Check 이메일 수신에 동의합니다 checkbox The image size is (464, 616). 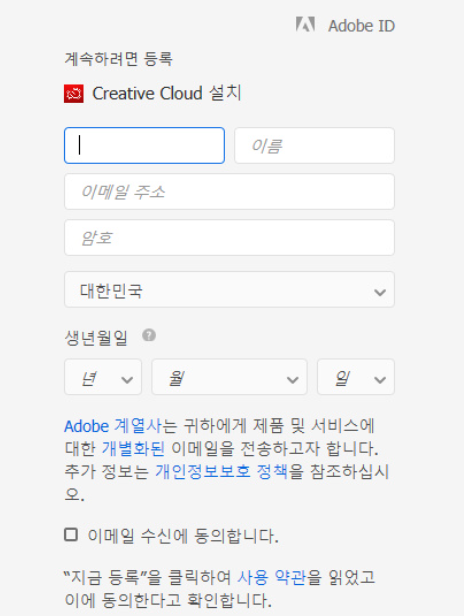(71, 535)
